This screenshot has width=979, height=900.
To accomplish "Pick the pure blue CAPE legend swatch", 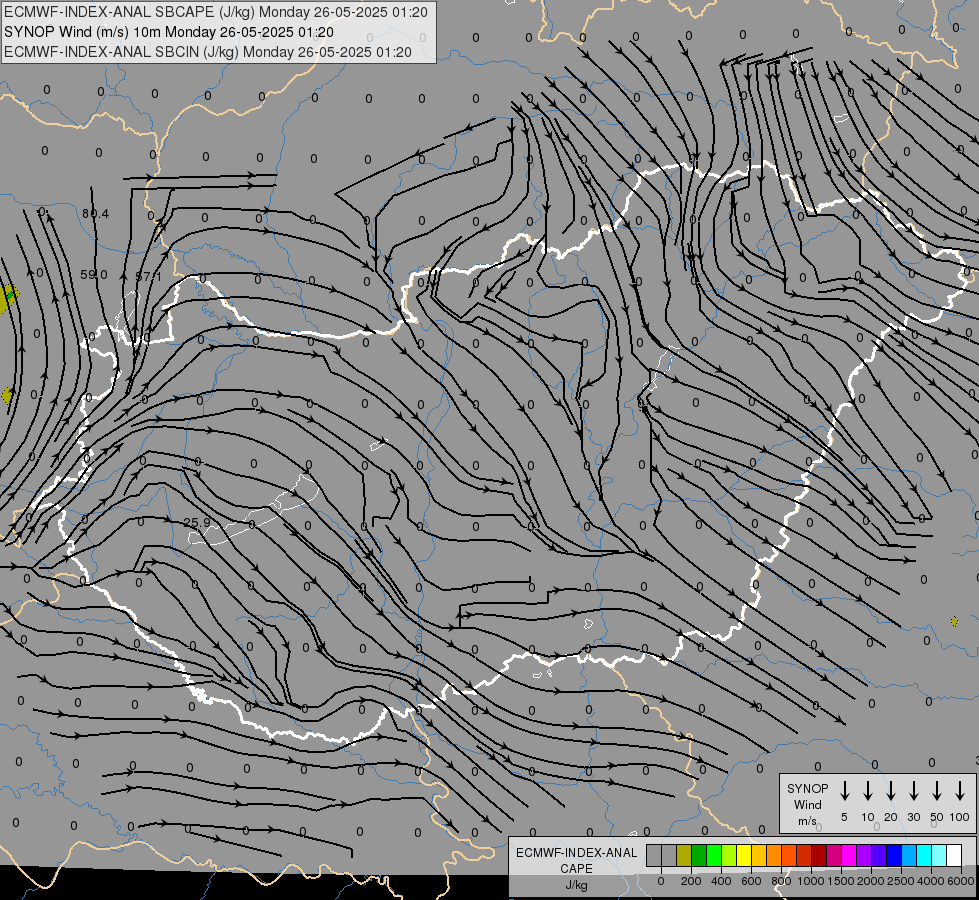I will coord(894,855).
